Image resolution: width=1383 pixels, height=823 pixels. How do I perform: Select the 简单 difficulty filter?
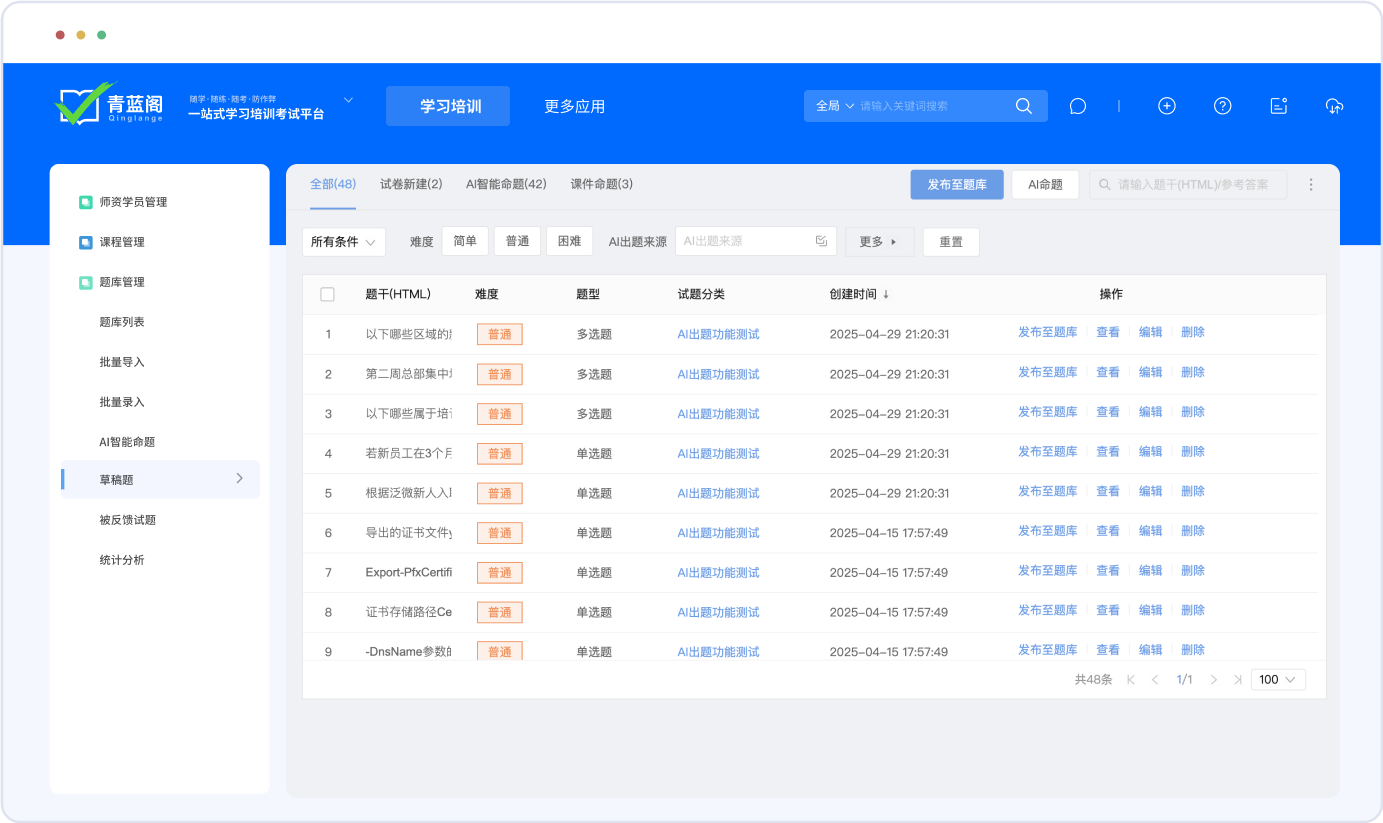465,241
